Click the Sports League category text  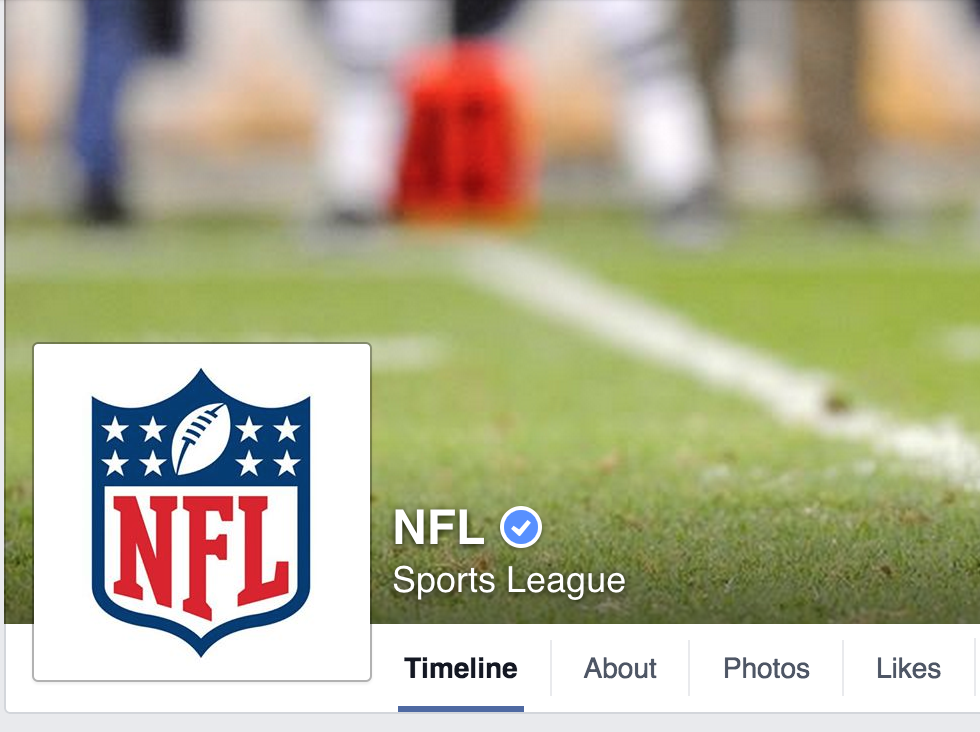[509, 580]
